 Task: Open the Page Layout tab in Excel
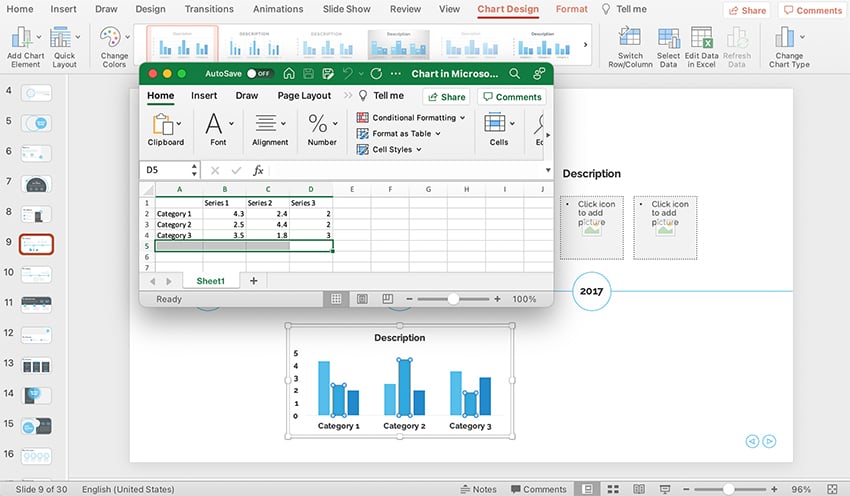[x=304, y=96]
